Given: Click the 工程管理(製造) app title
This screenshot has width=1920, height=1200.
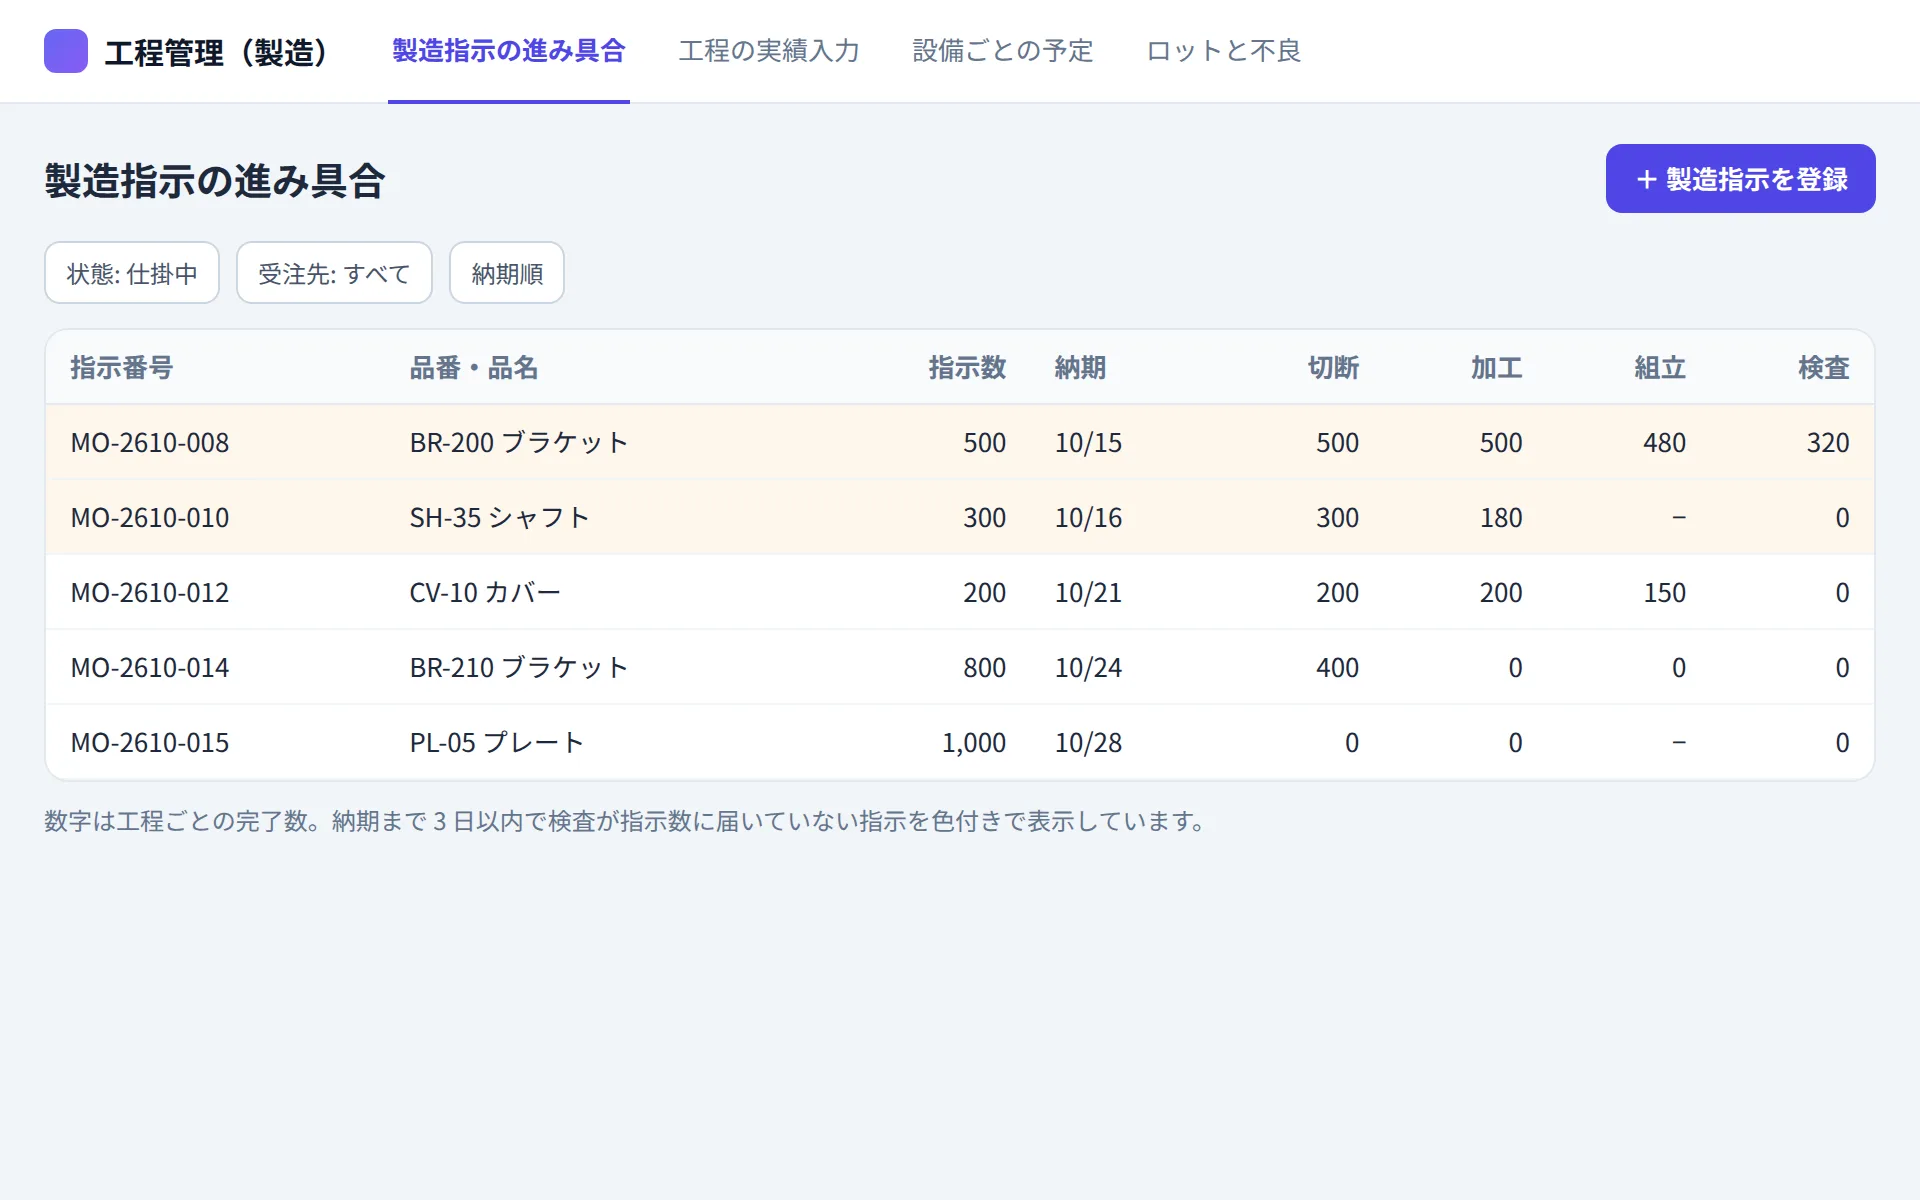Looking at the screenshot, I should click(217, 52).
